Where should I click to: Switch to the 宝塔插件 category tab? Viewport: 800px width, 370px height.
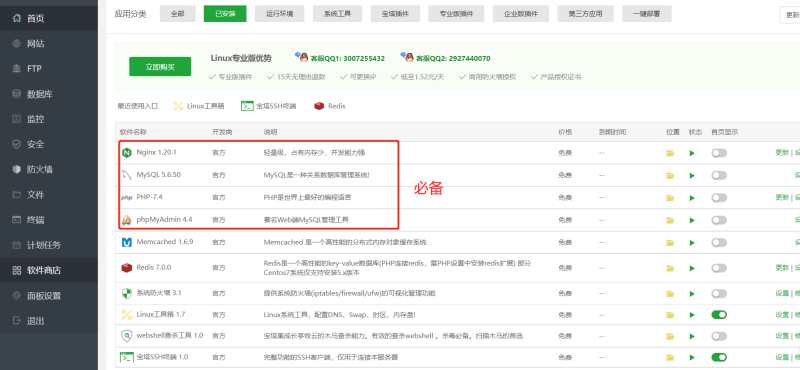tap(395, 14)
